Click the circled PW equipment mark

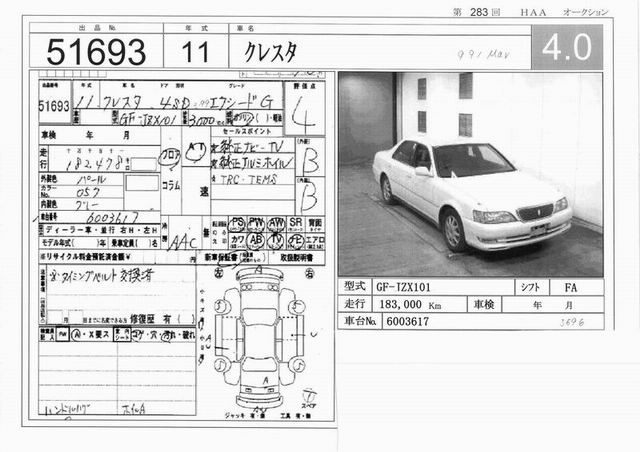tap(256, 223)
